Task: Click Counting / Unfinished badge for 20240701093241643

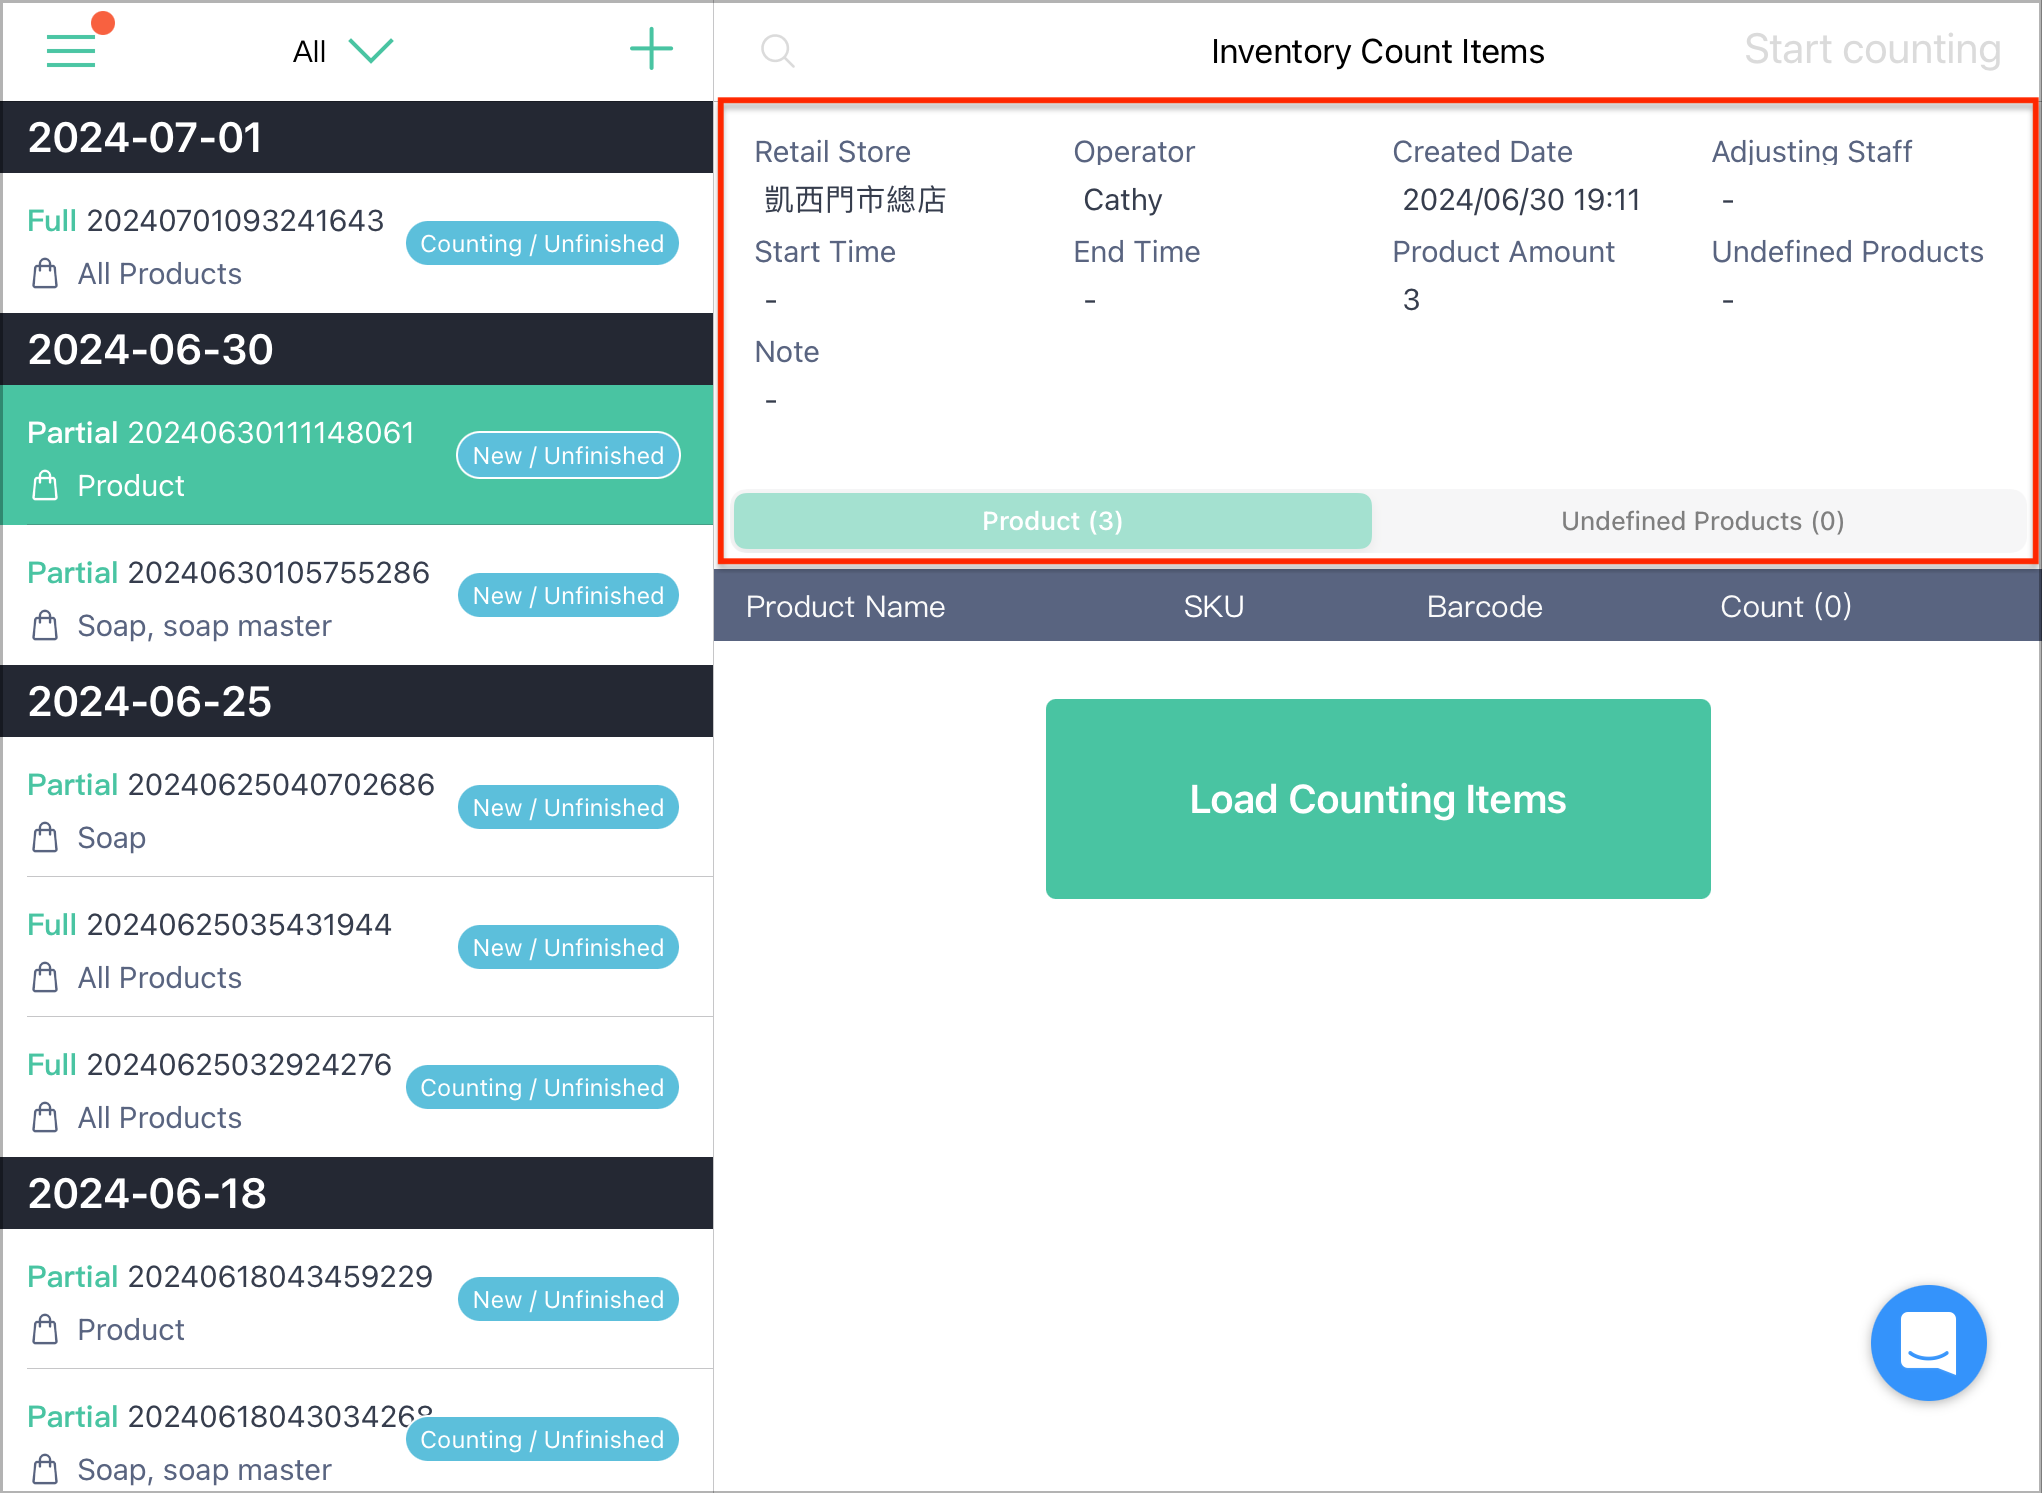Action: (x=542, y=243)
